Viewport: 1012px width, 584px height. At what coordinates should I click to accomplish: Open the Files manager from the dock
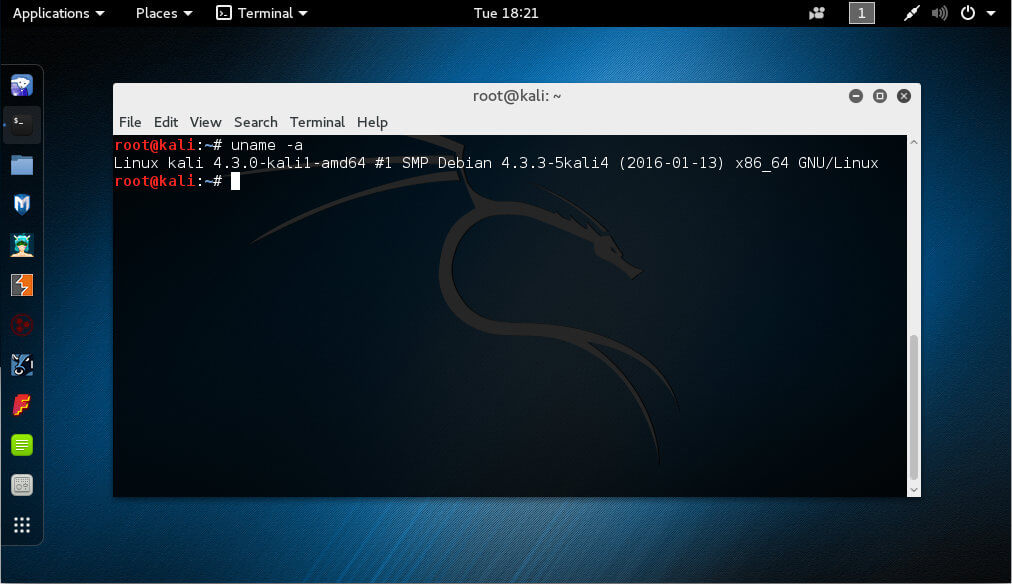pyautogui.click(x=22, y=164)
